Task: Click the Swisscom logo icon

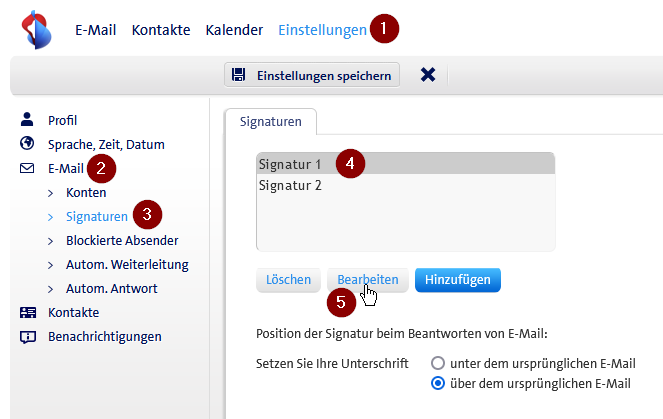Action: [38, 29]
